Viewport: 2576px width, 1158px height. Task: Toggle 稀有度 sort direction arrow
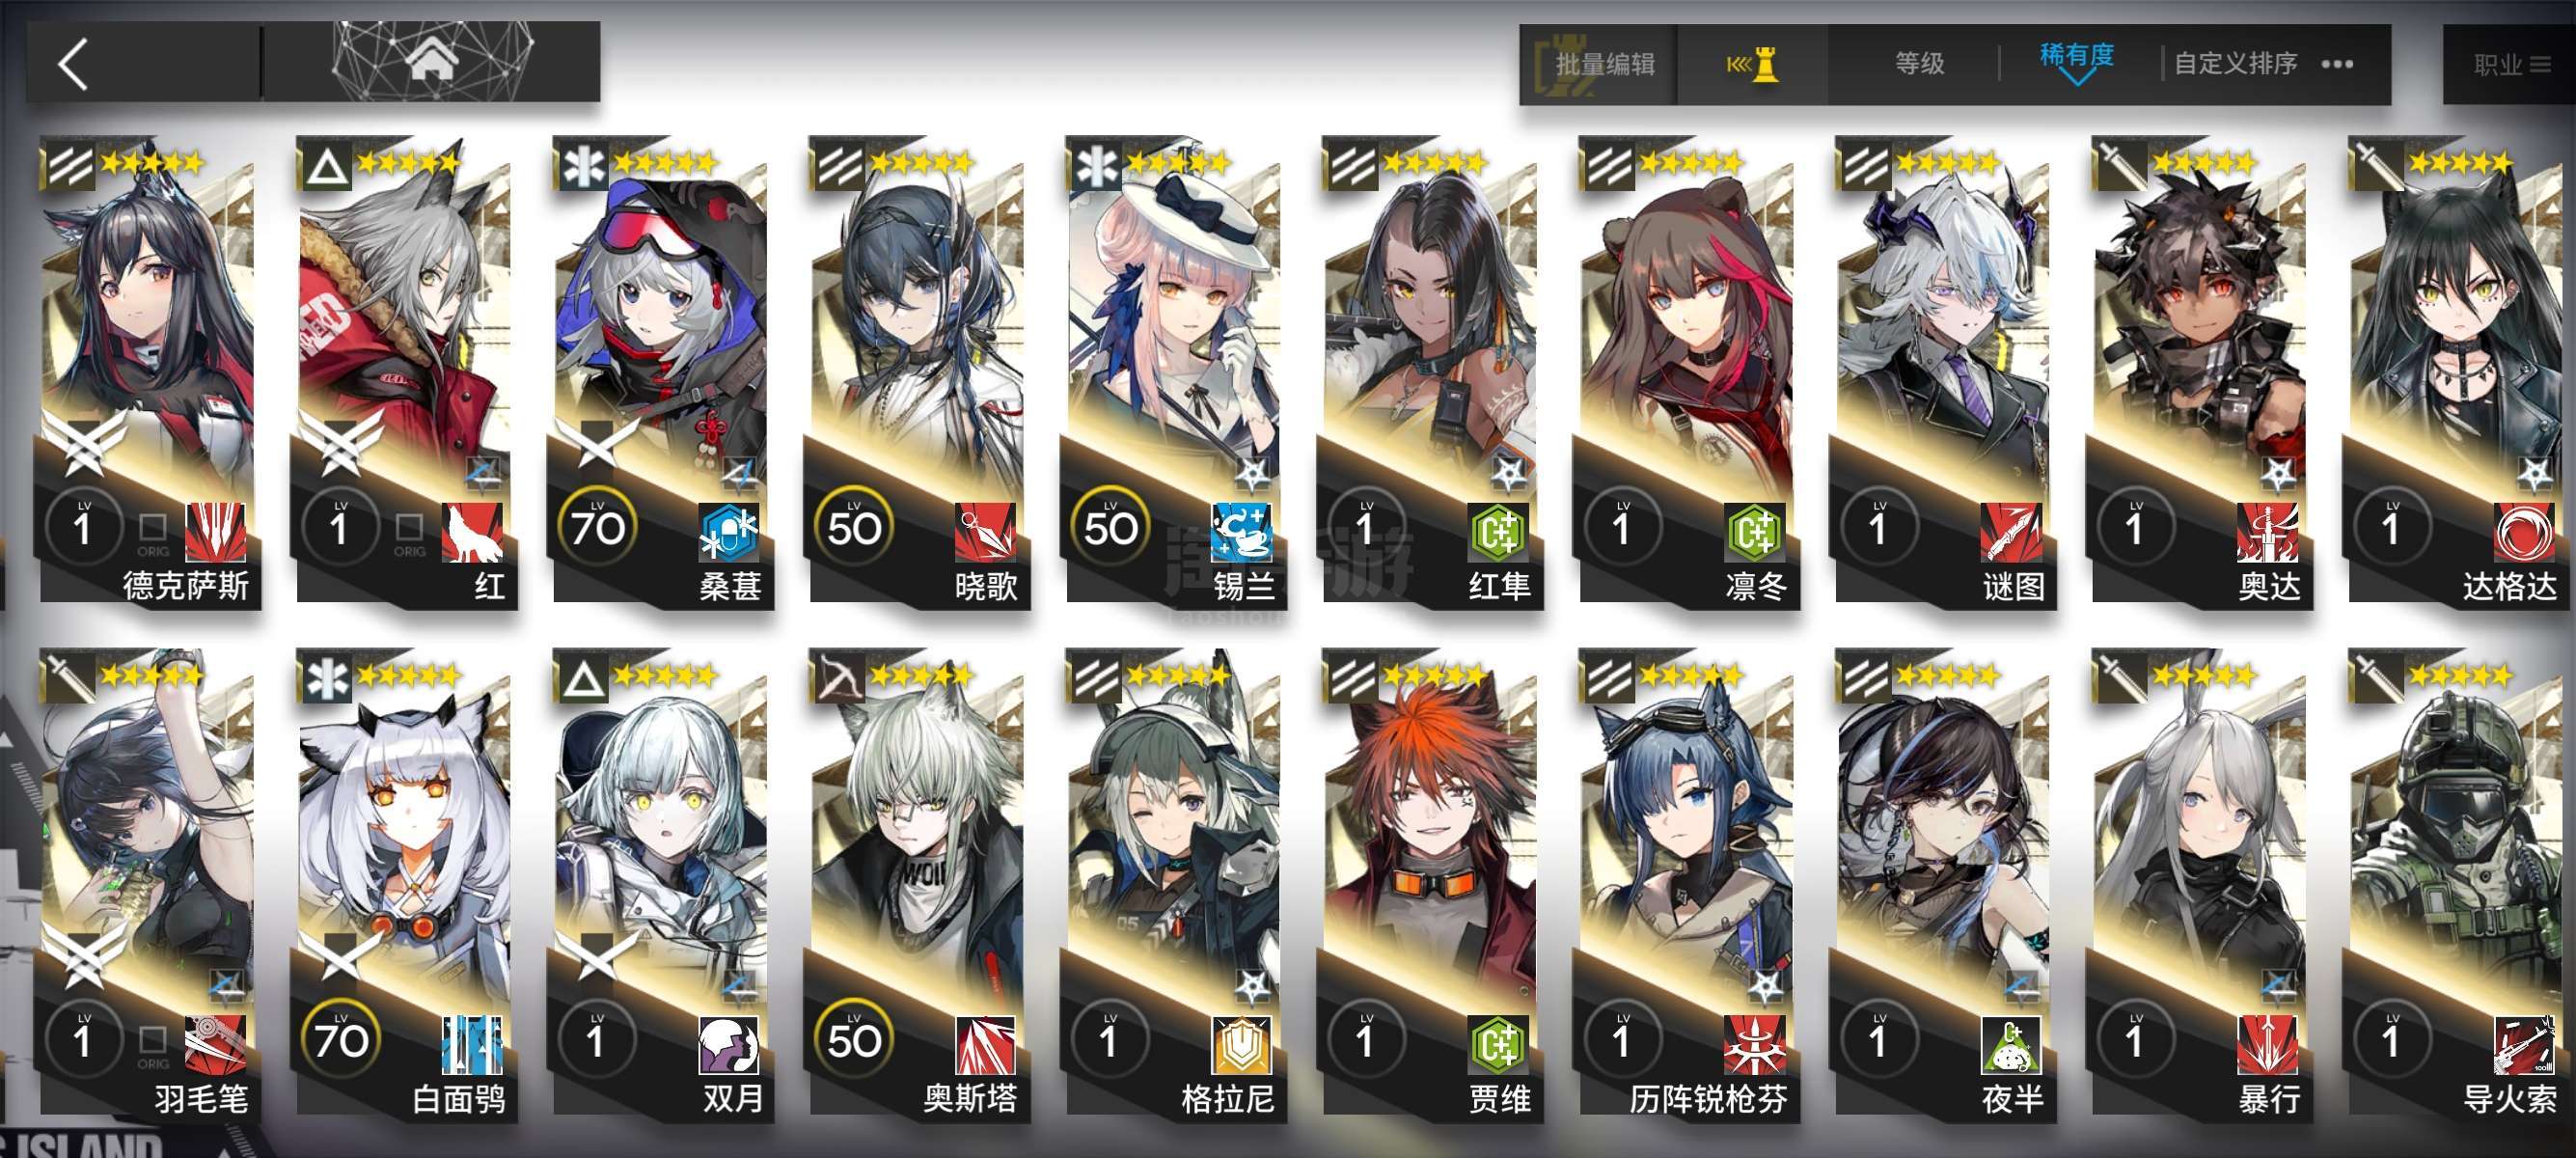point(2077,78)
